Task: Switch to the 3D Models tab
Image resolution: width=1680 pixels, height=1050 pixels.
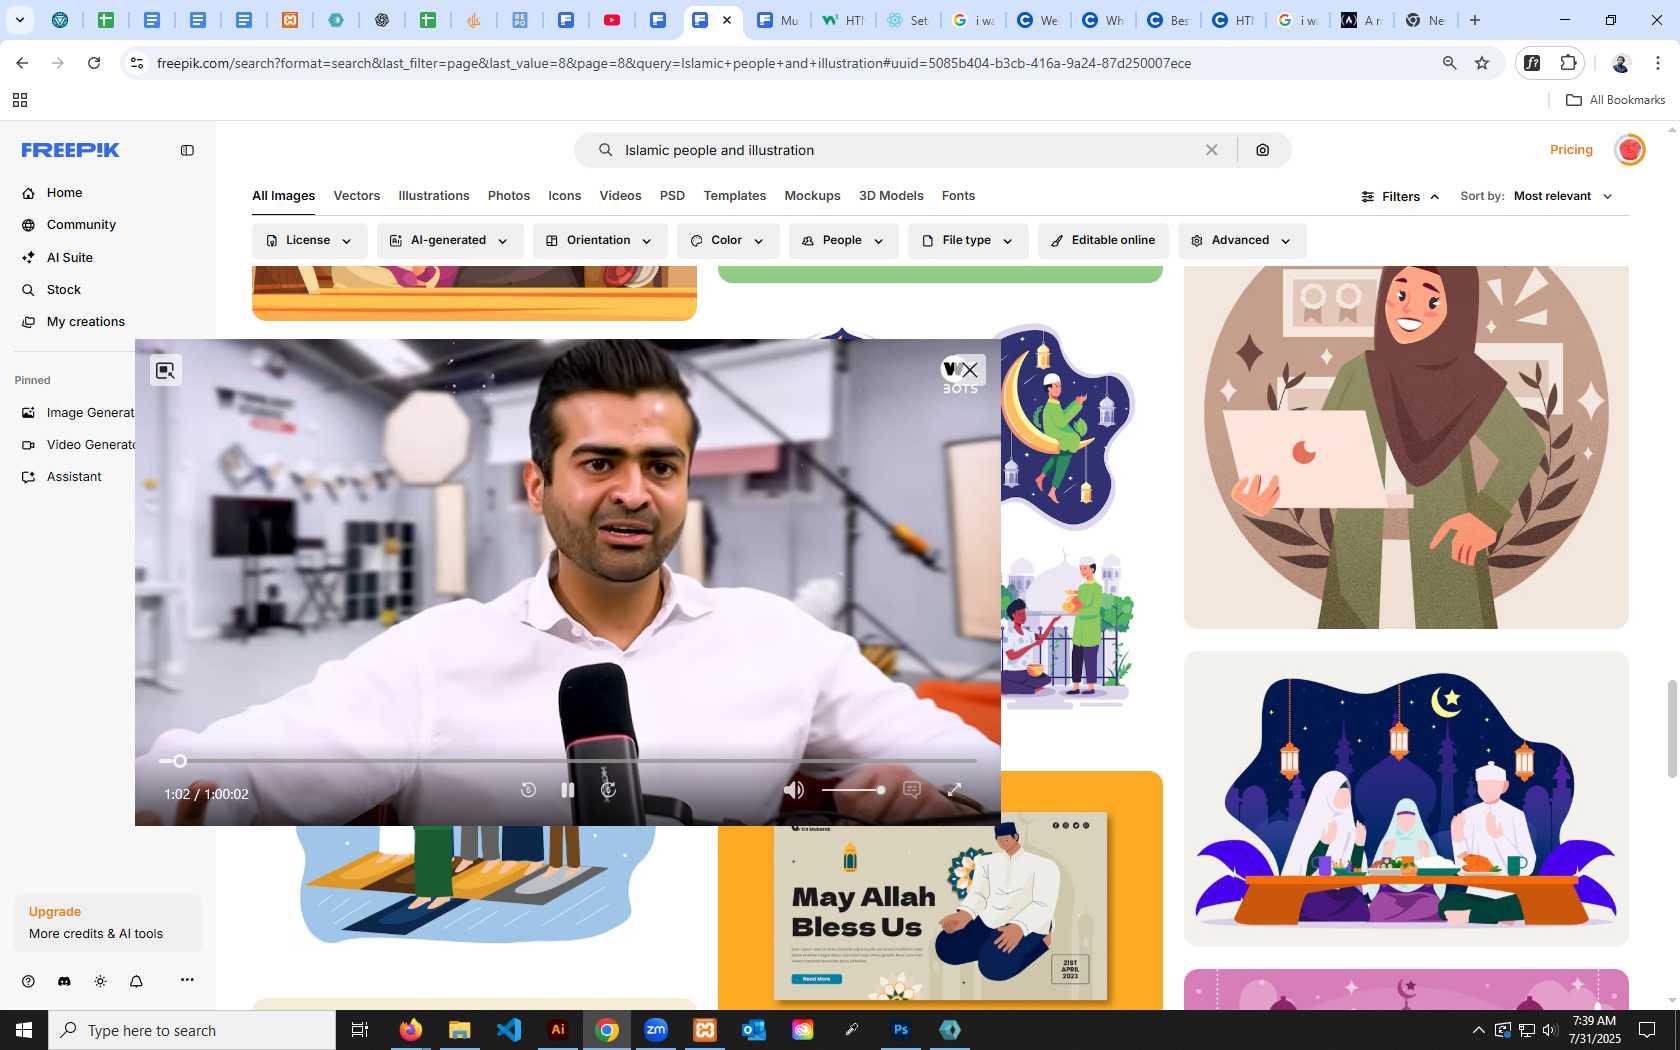Action: (x=891, y=196)
